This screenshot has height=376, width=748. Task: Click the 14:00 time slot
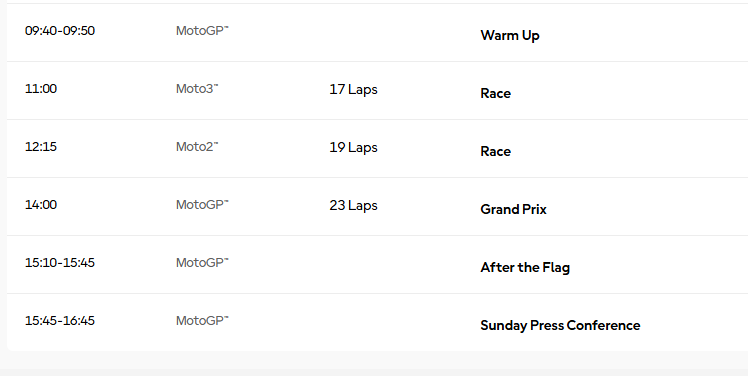[41, 205]
